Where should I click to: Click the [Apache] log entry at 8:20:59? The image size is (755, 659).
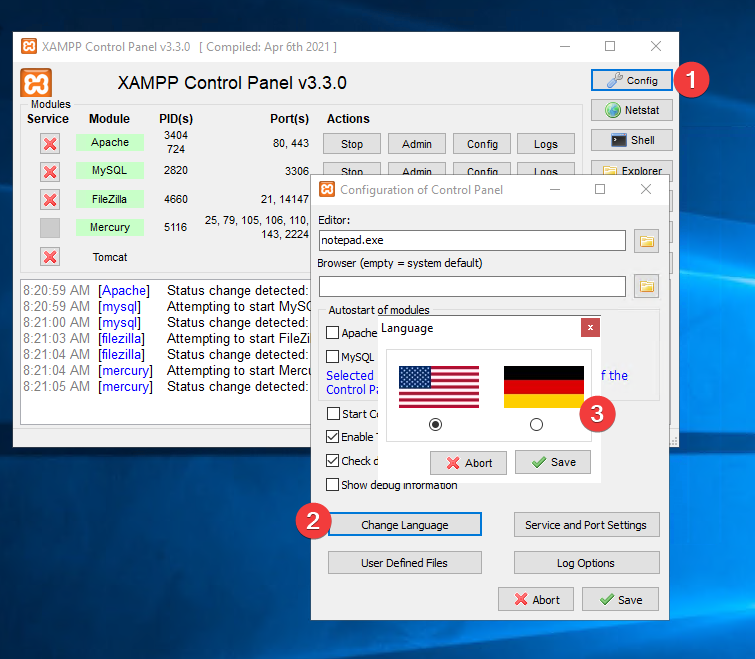click(124, 290)
